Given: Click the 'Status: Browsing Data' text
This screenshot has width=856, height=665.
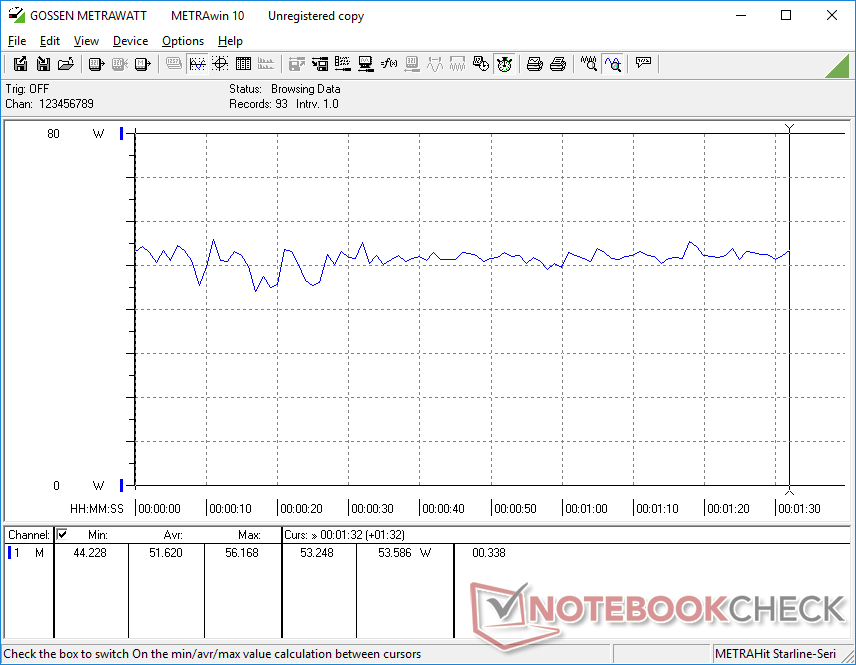Looking at the screenshot, I should point(284,88).
